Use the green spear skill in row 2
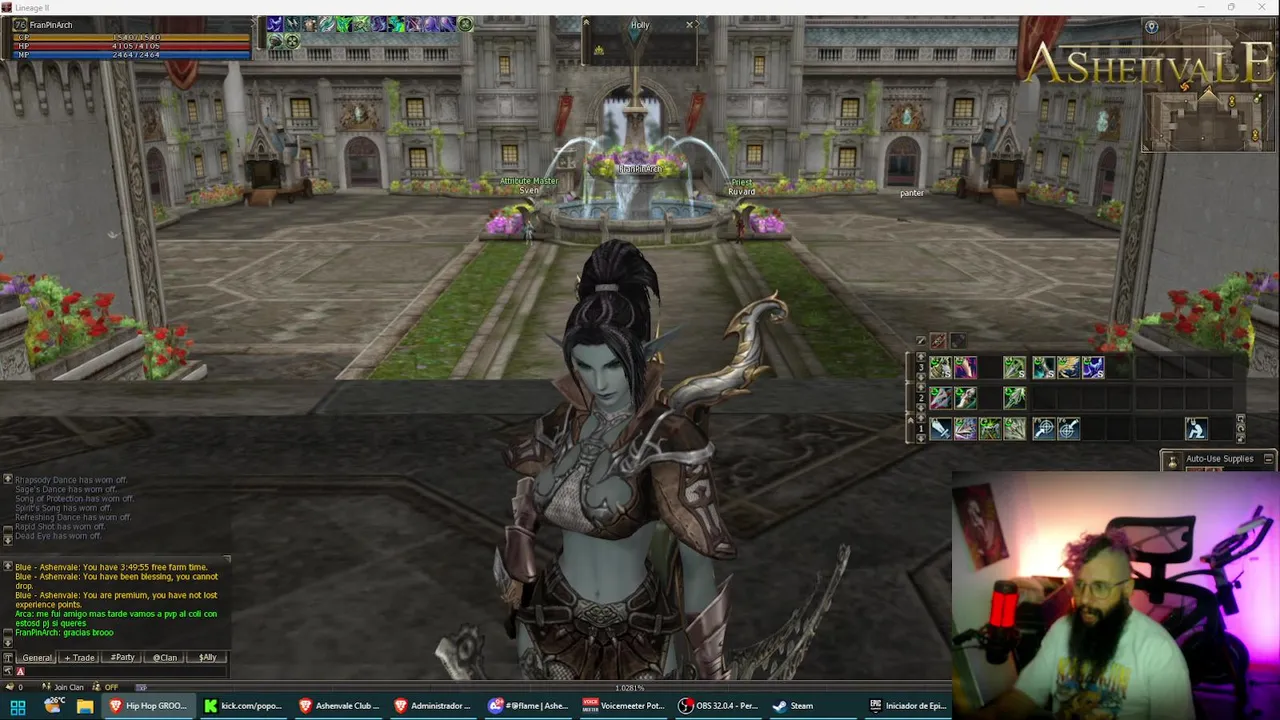Viewport: 1280px width, 720px height. pos(1015,398)
